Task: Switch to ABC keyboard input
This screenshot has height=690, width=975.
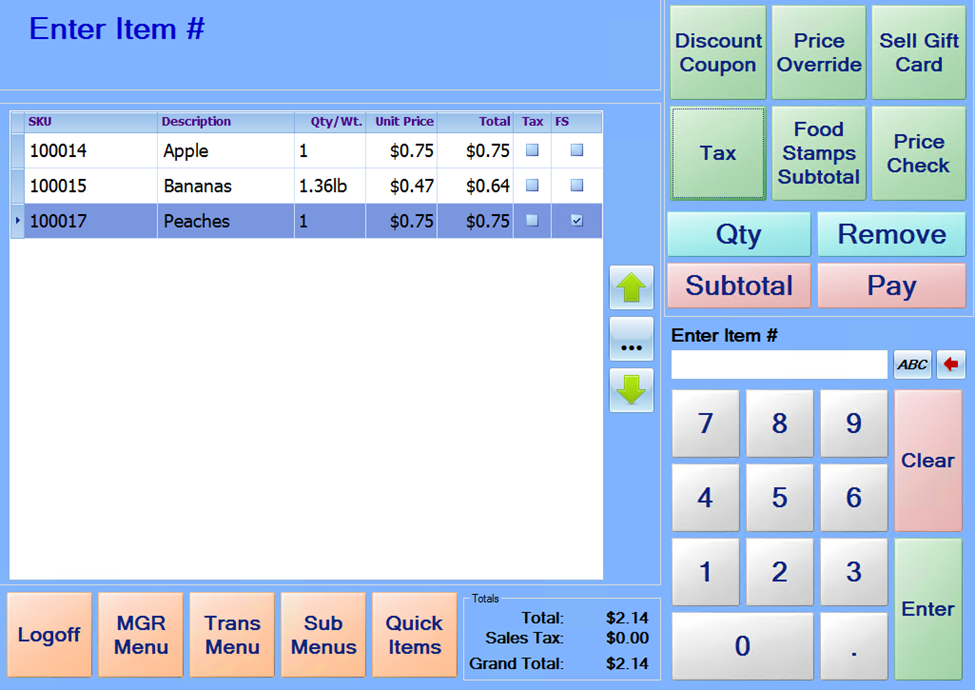Action: point(912,364)
